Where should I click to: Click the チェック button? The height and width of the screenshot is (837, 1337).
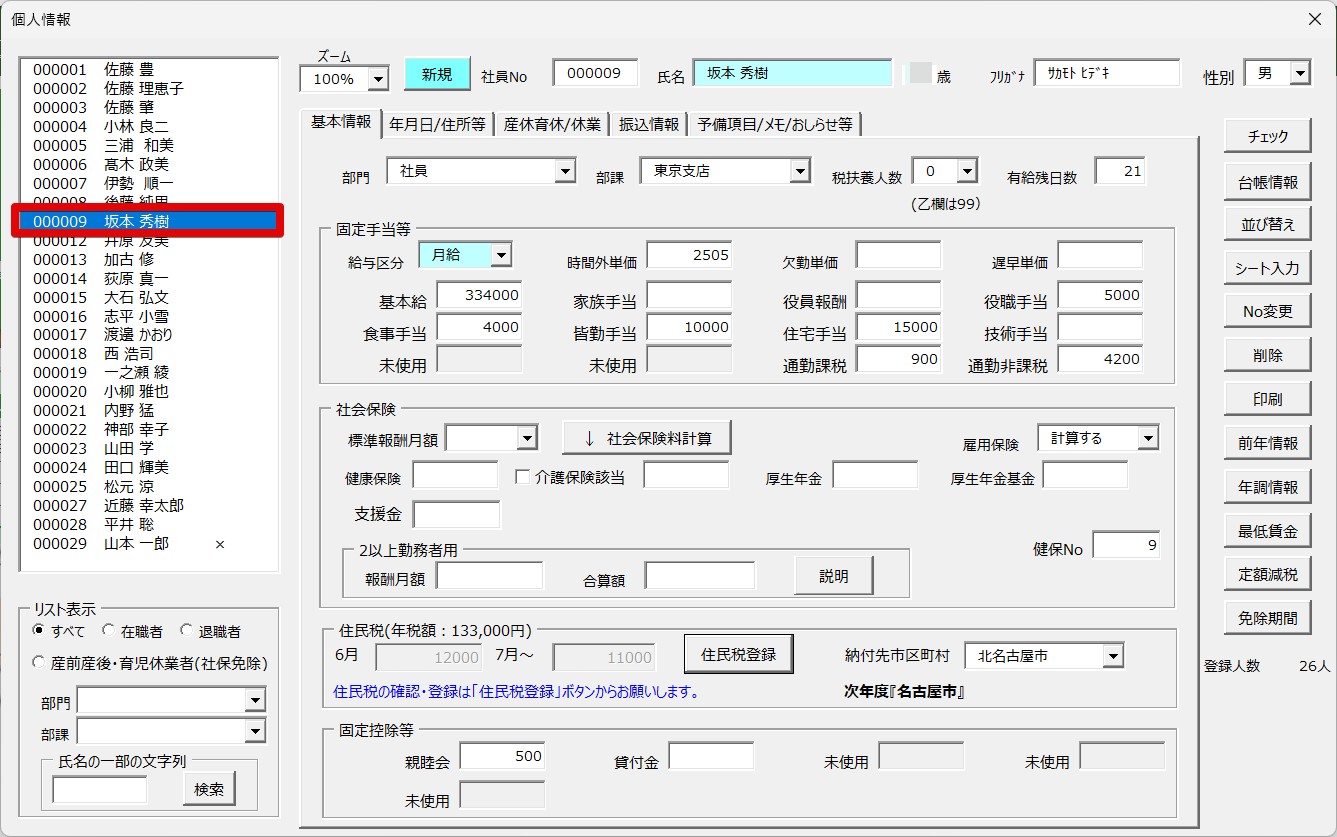pos(1267,137)
